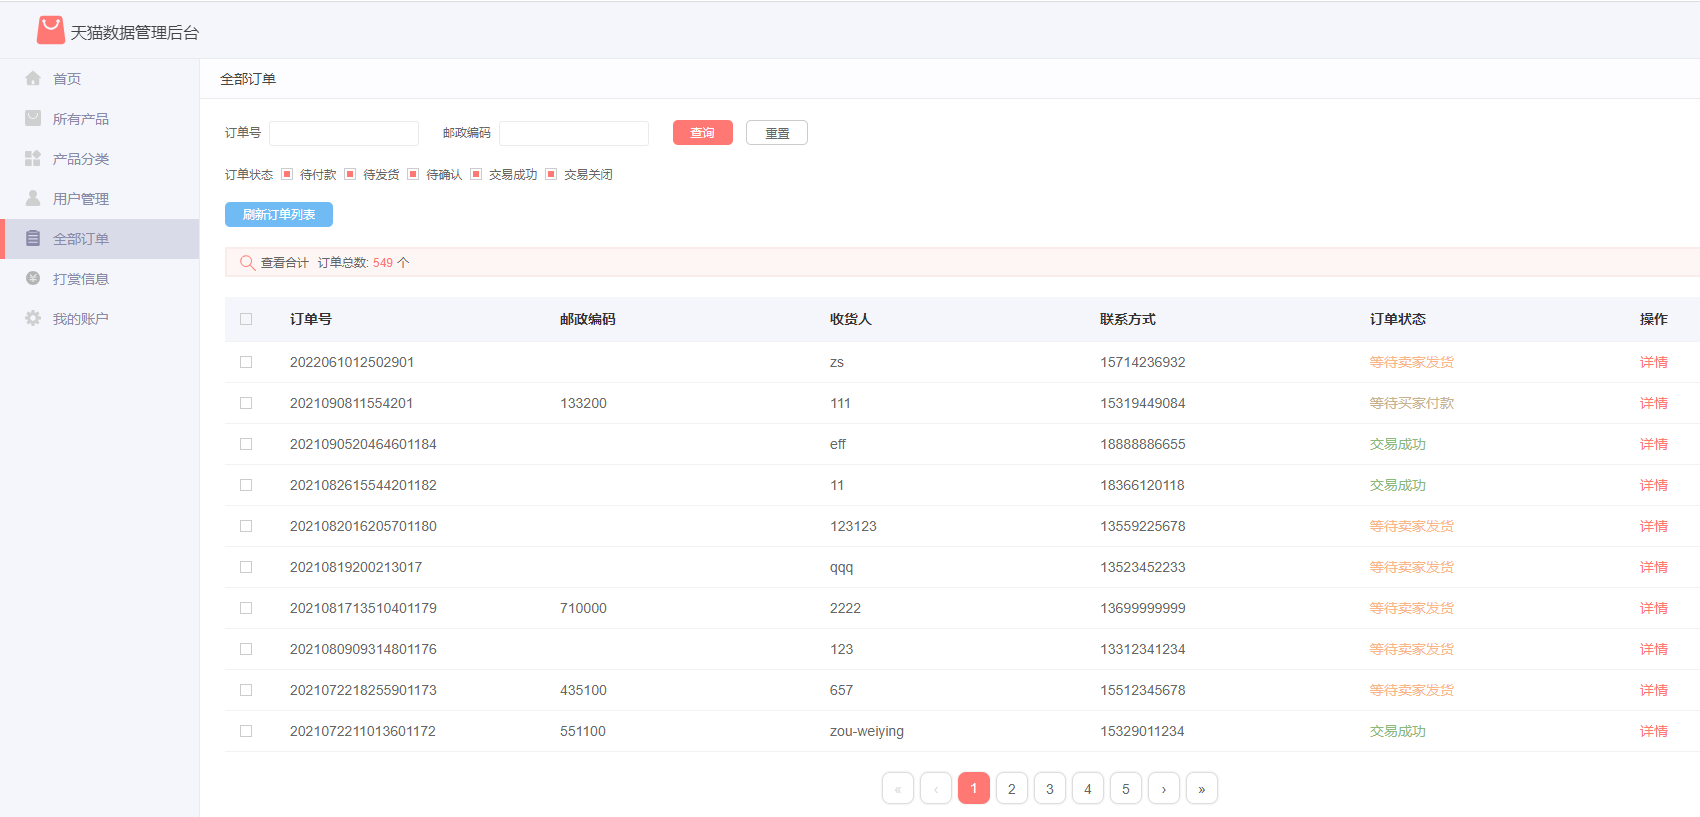Click the 打赏信息 coin icon
The image size is (1700, 817).
33,278
